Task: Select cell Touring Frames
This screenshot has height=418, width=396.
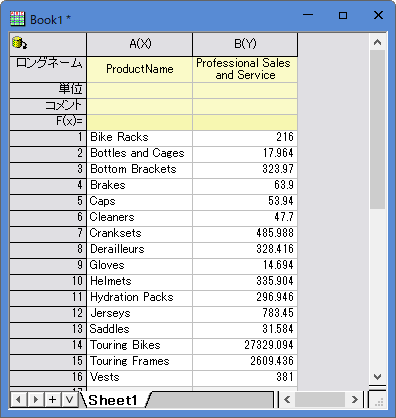Action: [x=140, y=362]
